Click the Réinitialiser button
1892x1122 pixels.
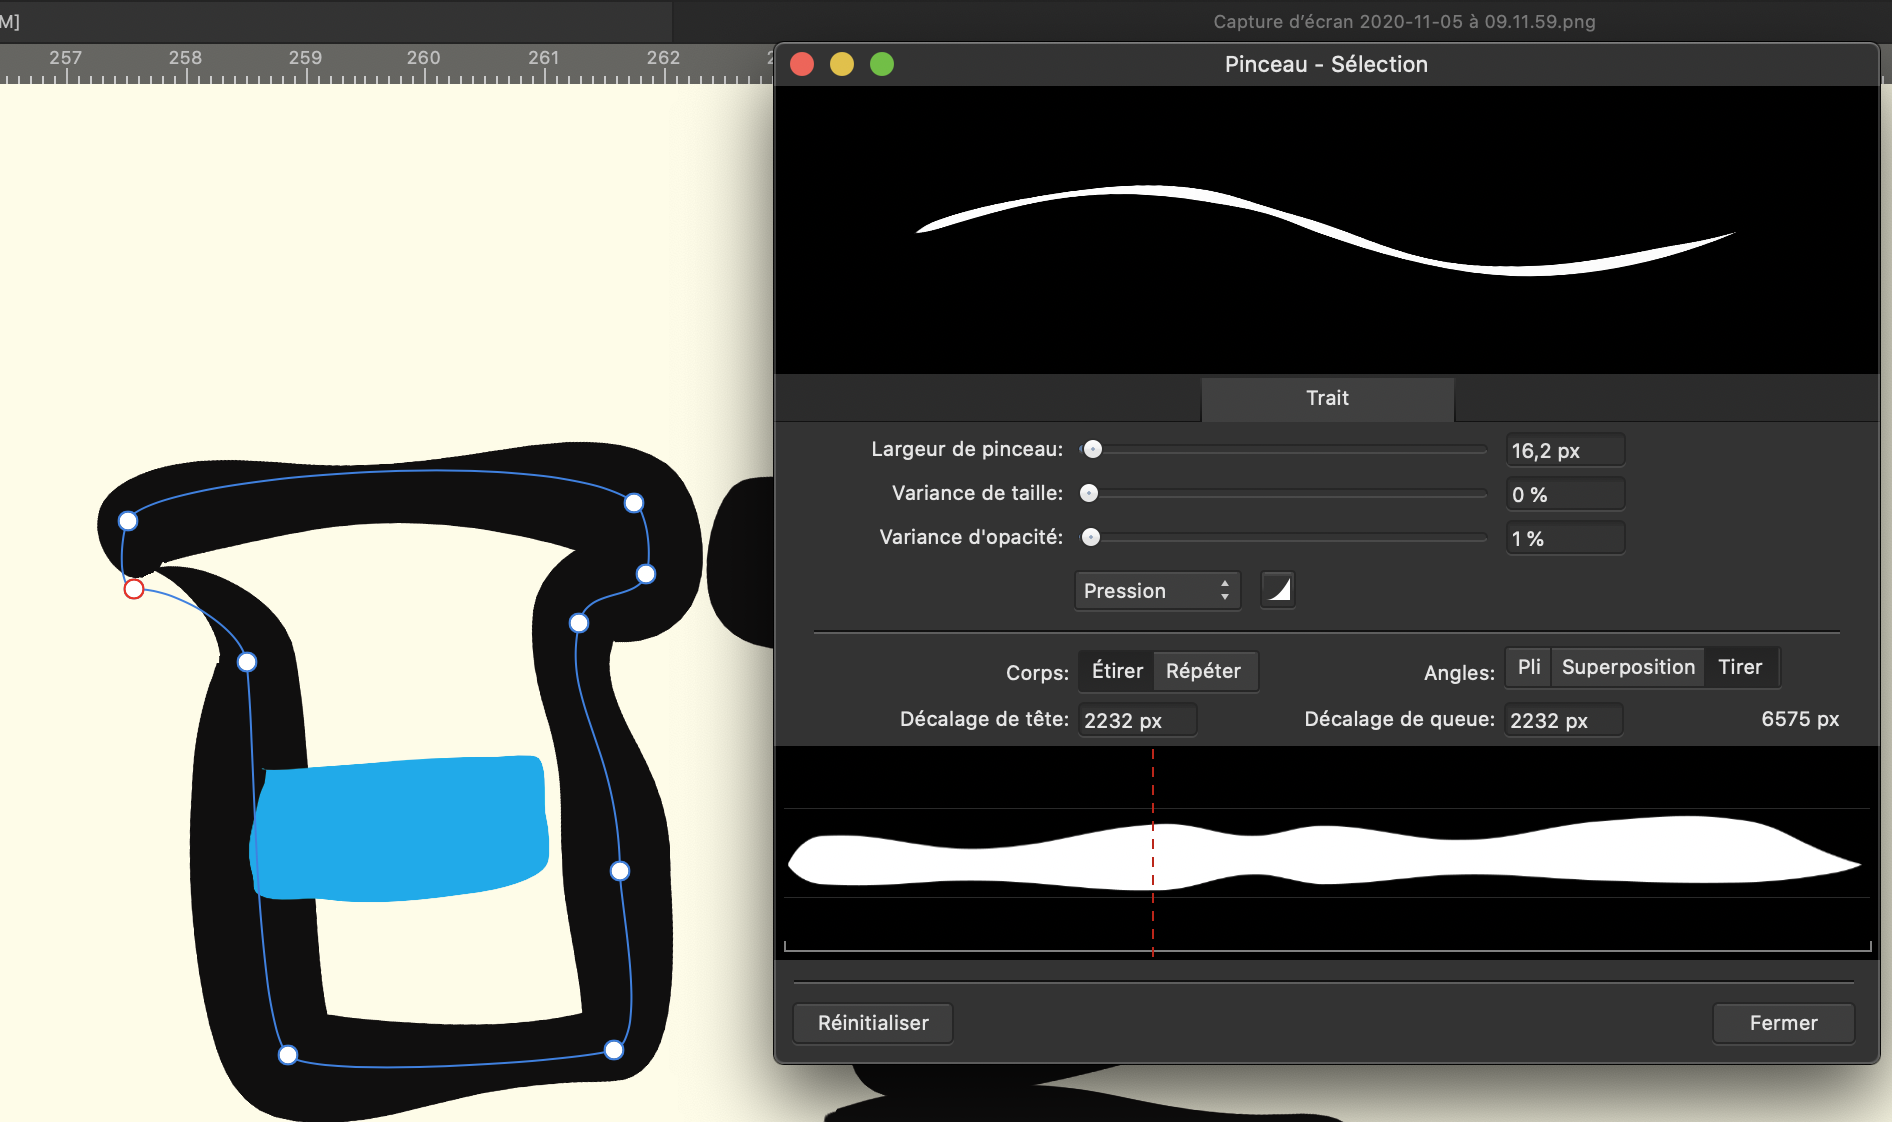coord(873,1023)
